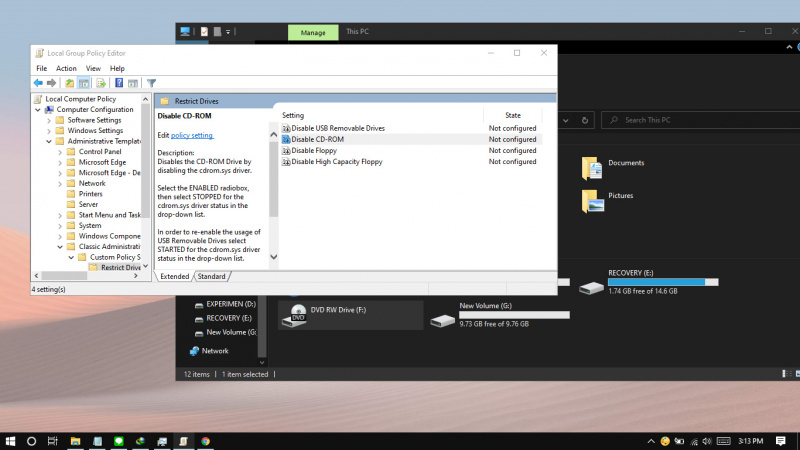Click the tree pane scroll right arrow
800x450 pixels.
[136, 276]
